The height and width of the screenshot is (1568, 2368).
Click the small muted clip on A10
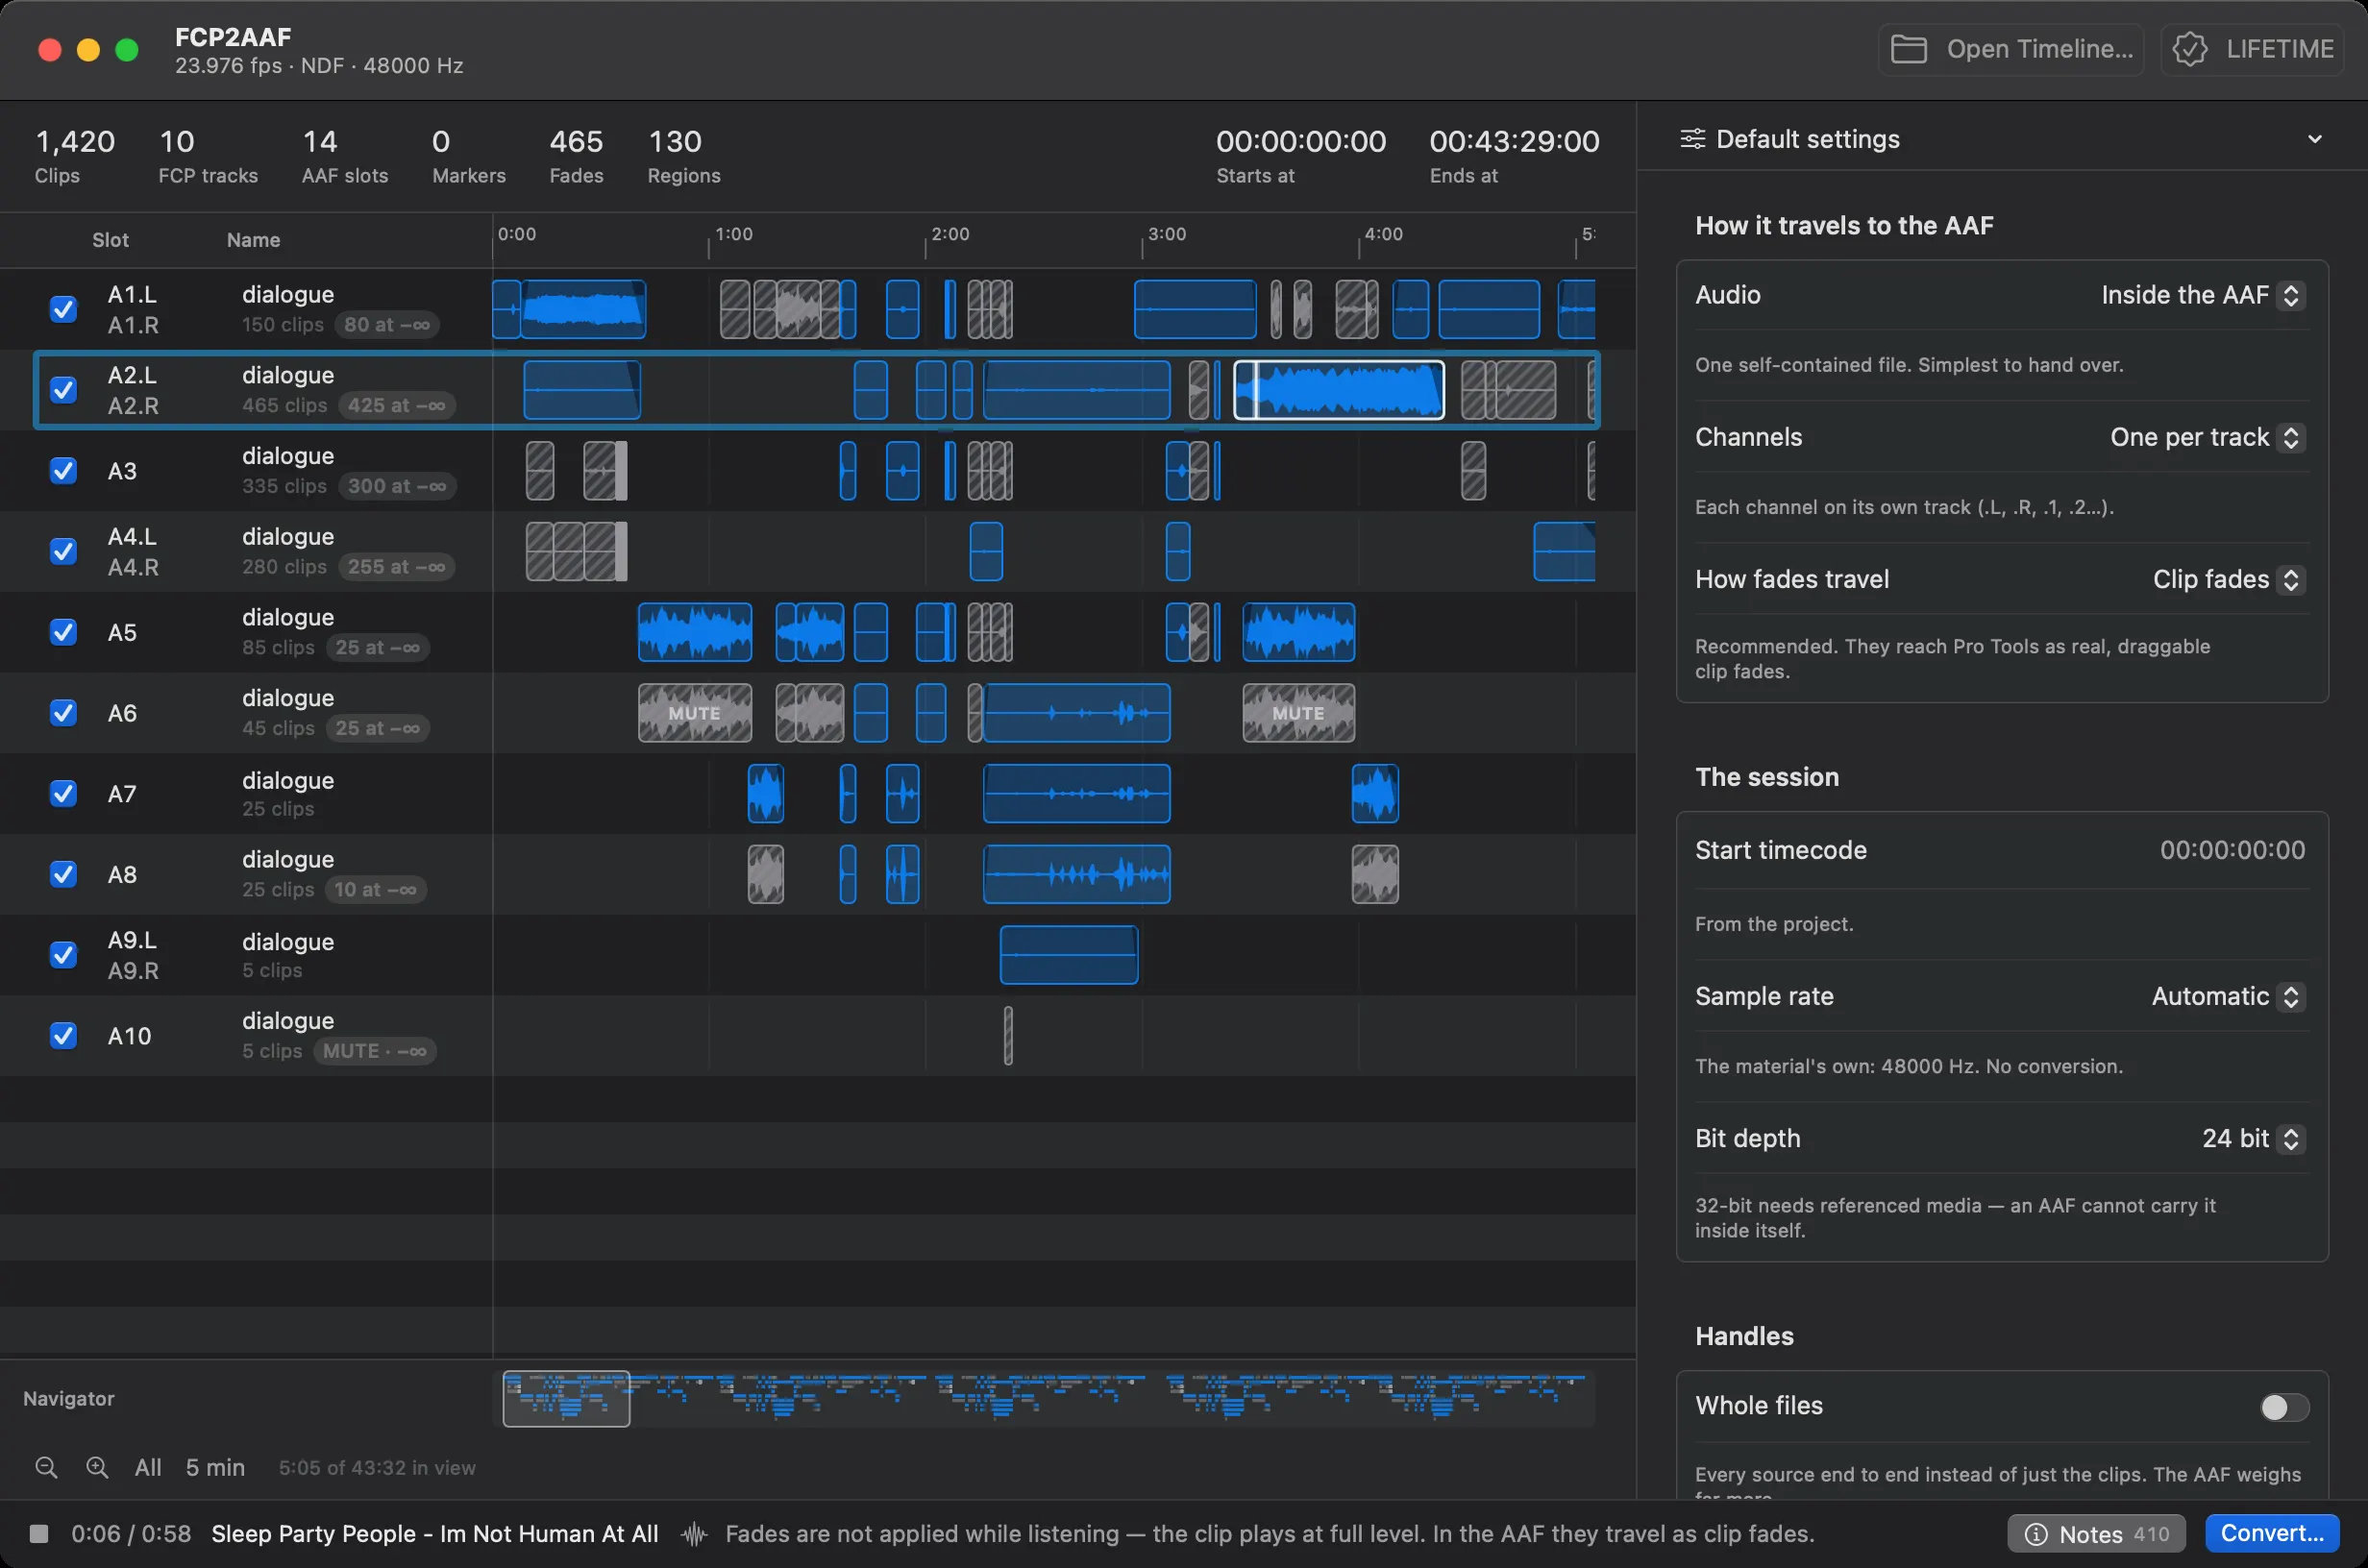tap(1008, 1035)
